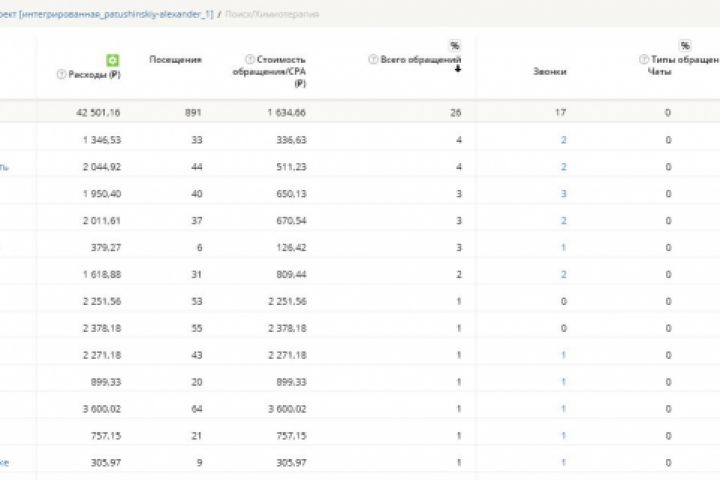This screenshot has width=720, height=480.
Task: Open calls link 3 in the 1 950,40 row
Action: pos(563,194)
